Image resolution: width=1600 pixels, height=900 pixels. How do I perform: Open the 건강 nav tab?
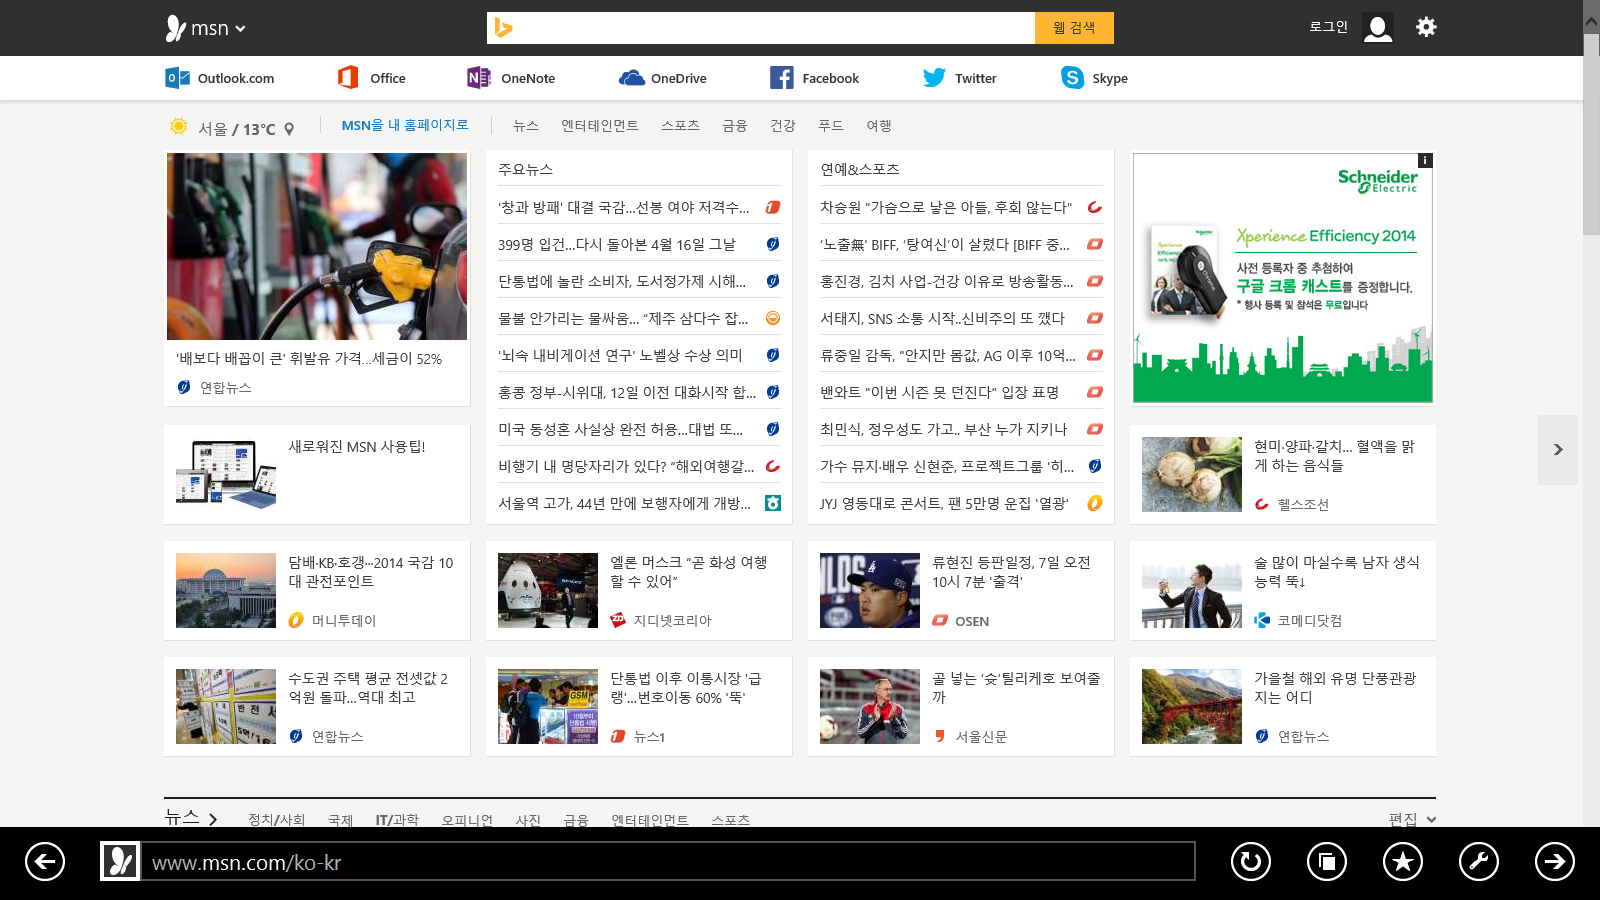[783, 126]
